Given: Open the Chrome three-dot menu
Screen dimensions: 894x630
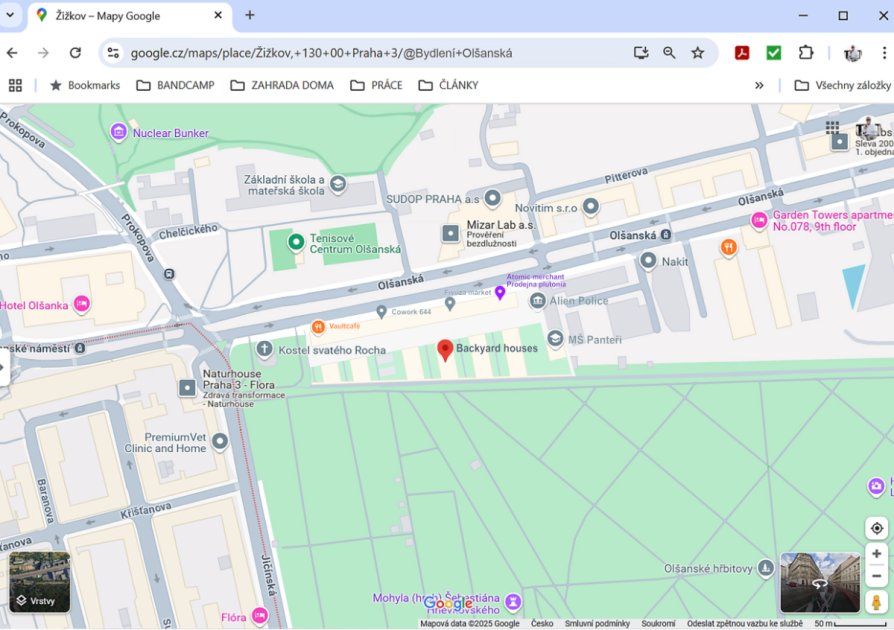Looking at the screenshot, I should coord(884,53).
